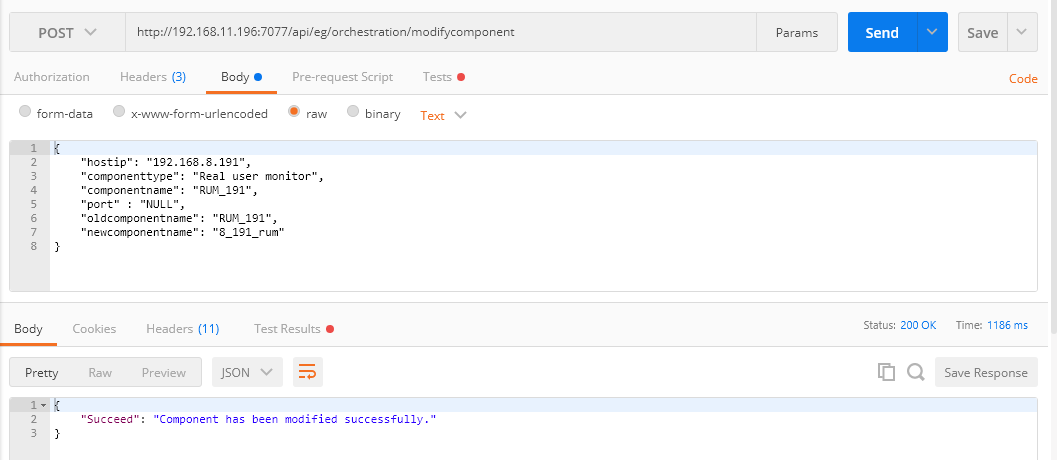Screen dimensions: 1059x460
Task: Open the Code snippet link
Action: (1023, 78)
